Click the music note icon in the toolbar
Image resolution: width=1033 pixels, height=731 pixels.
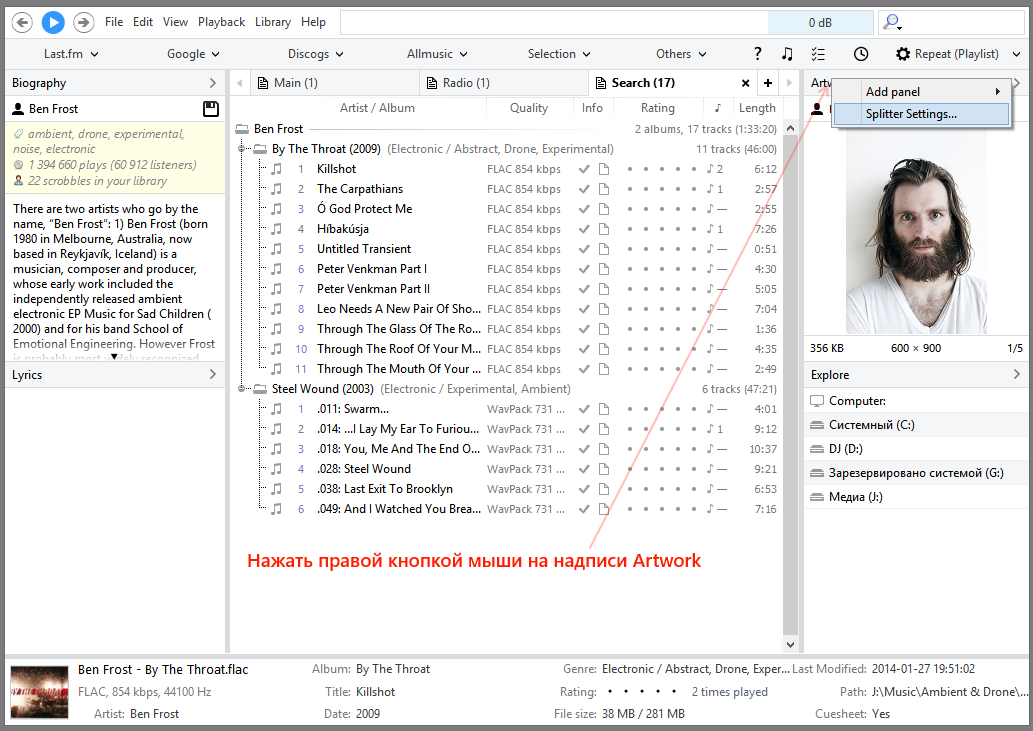[787, 54]
